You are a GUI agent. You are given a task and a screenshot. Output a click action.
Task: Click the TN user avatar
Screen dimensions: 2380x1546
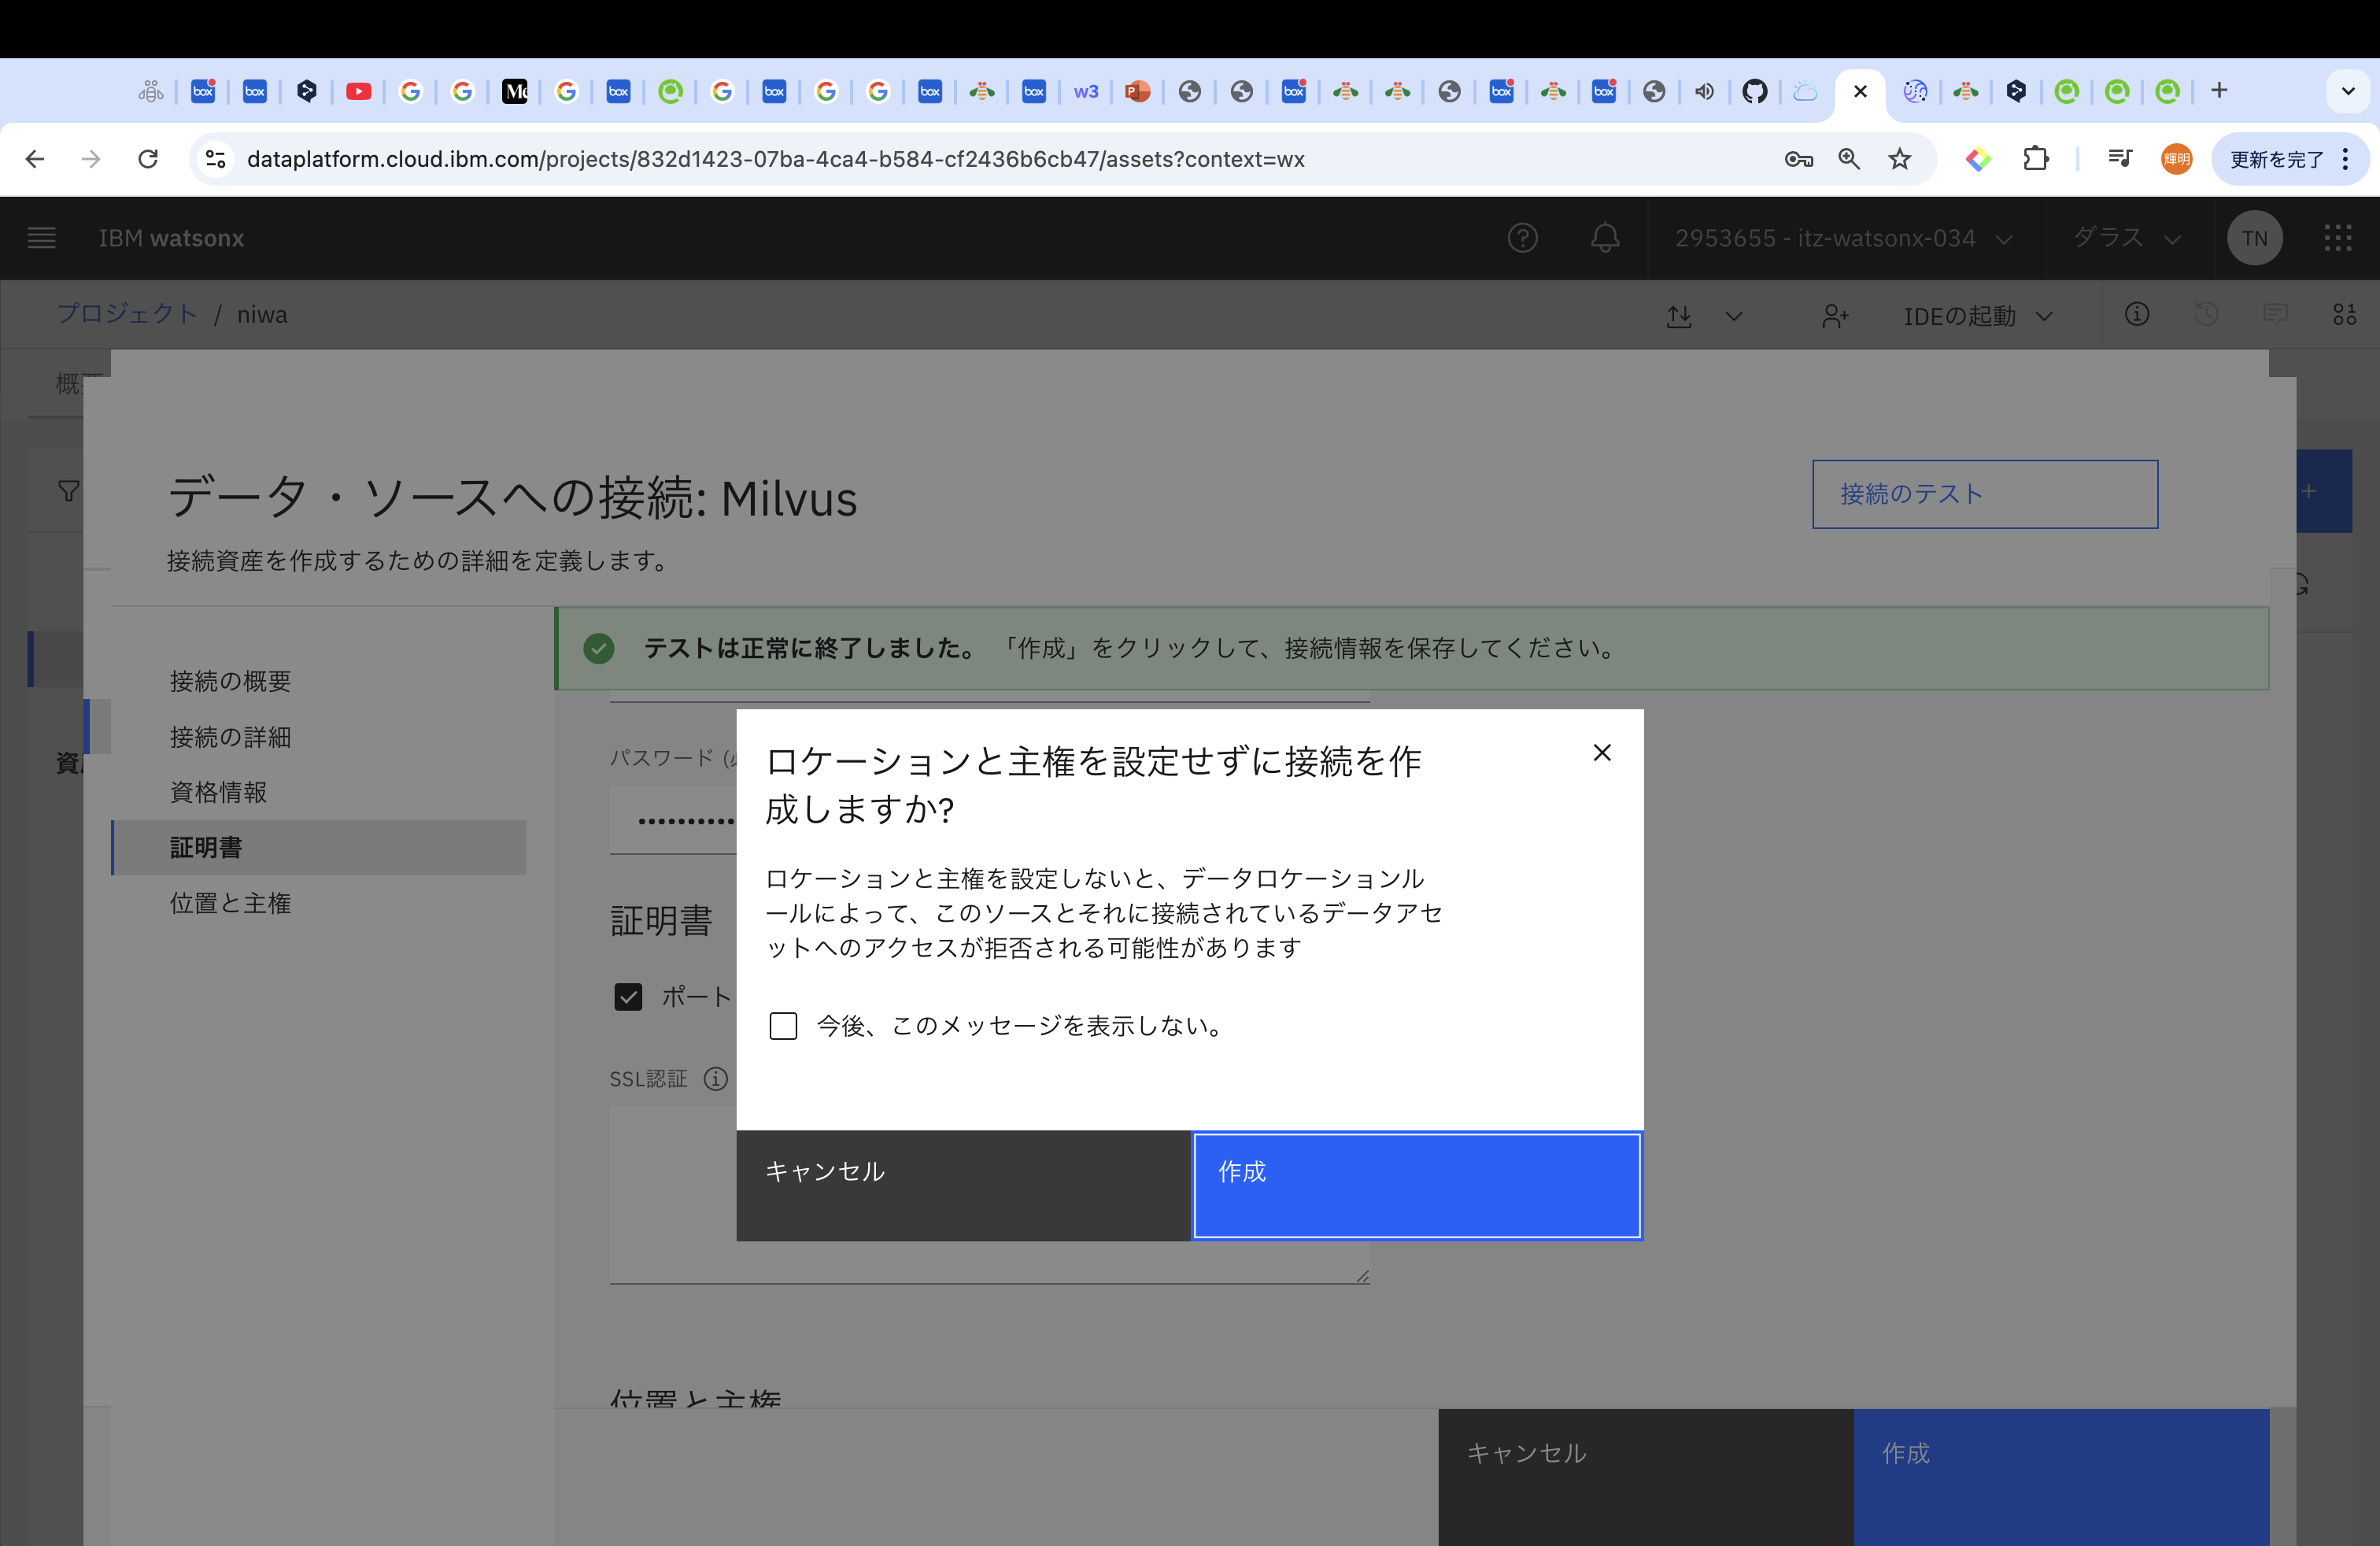point(2254,238)
